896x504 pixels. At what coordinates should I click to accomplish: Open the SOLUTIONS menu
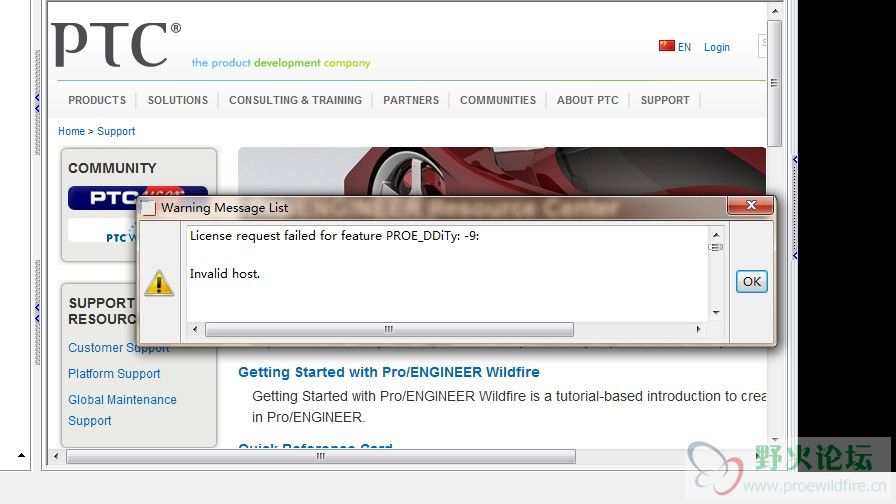click(178, 100)
